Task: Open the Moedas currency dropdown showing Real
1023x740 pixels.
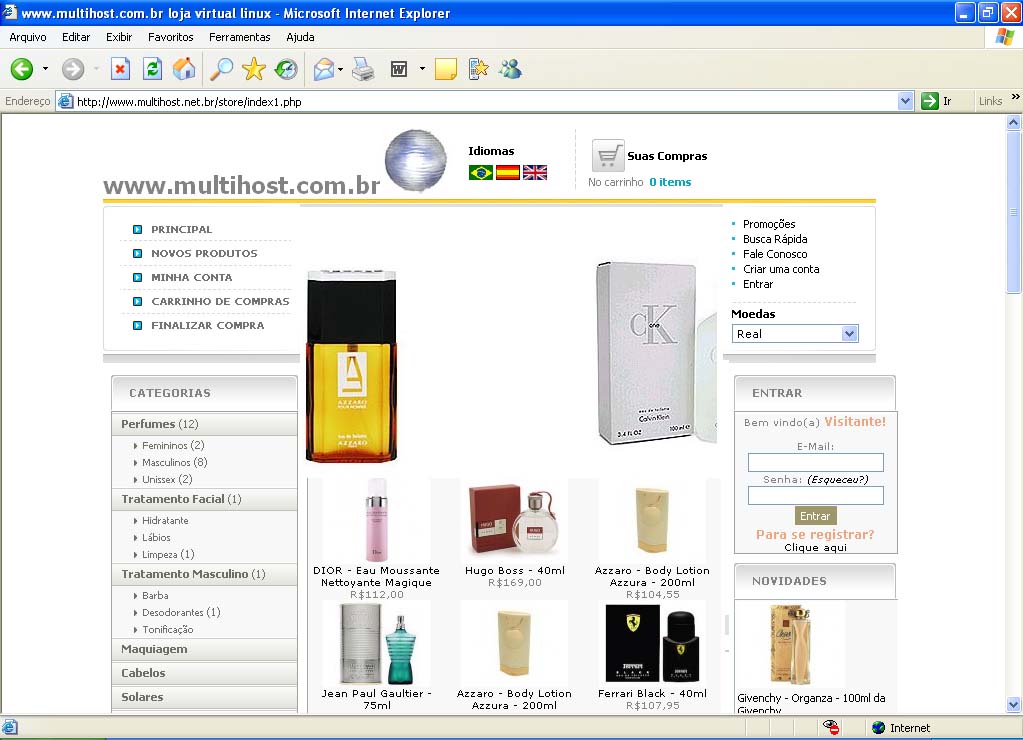Action: pos(795,333)
